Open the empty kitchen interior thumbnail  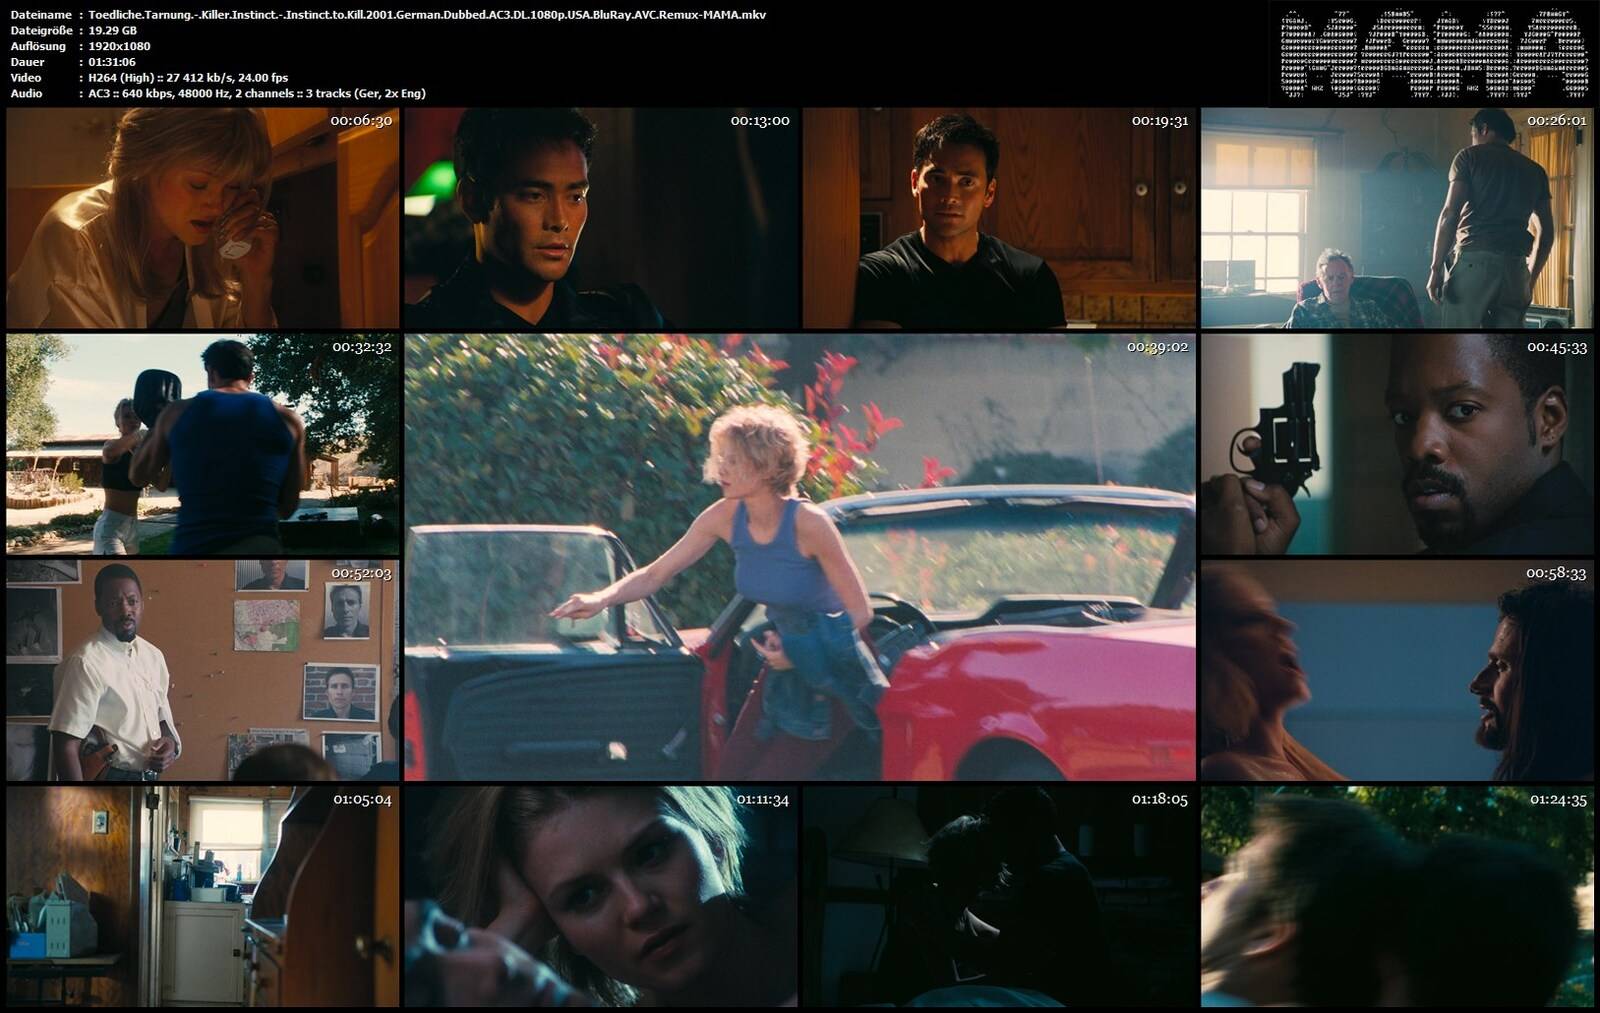tap(202, 896)
